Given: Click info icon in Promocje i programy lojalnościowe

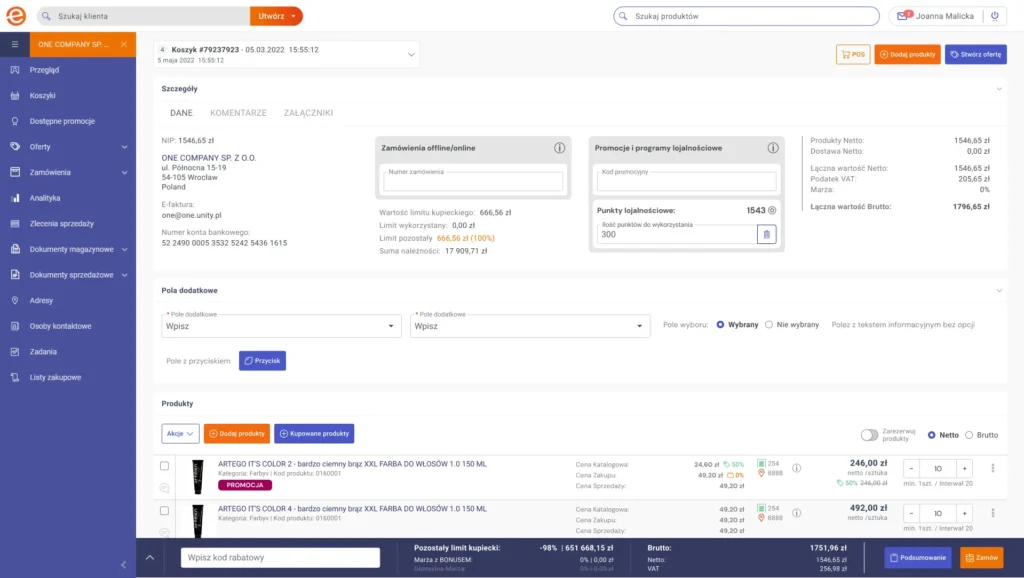Looking at the screenshot, I should point(773,148).
